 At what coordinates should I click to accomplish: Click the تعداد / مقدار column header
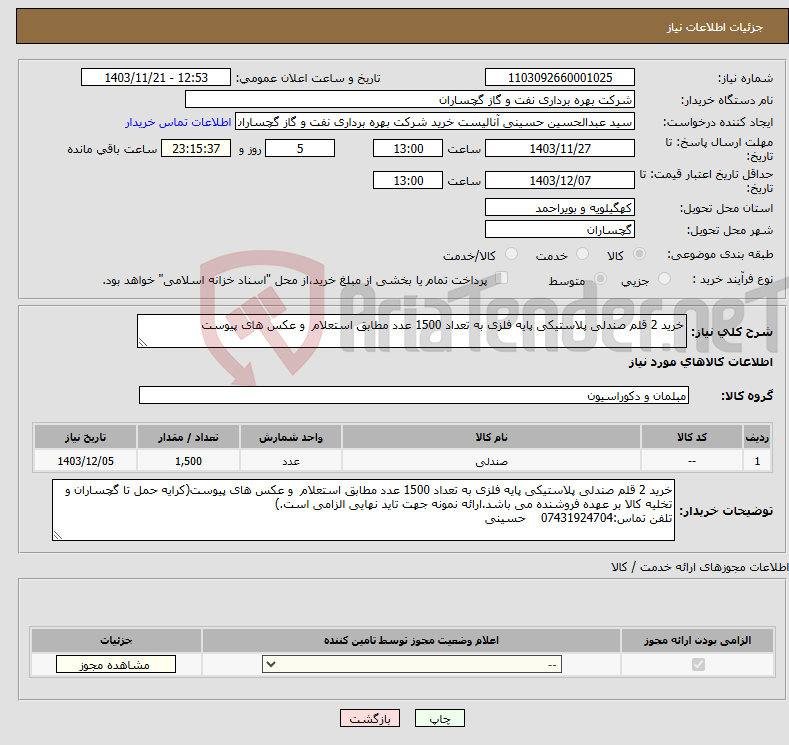coord(188,437)
